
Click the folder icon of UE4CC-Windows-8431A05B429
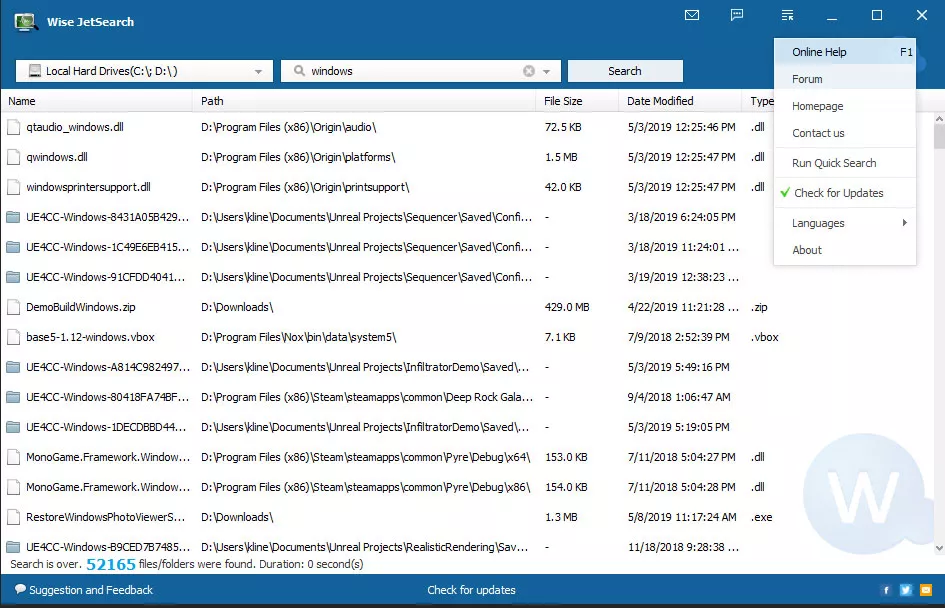(13, 217)
